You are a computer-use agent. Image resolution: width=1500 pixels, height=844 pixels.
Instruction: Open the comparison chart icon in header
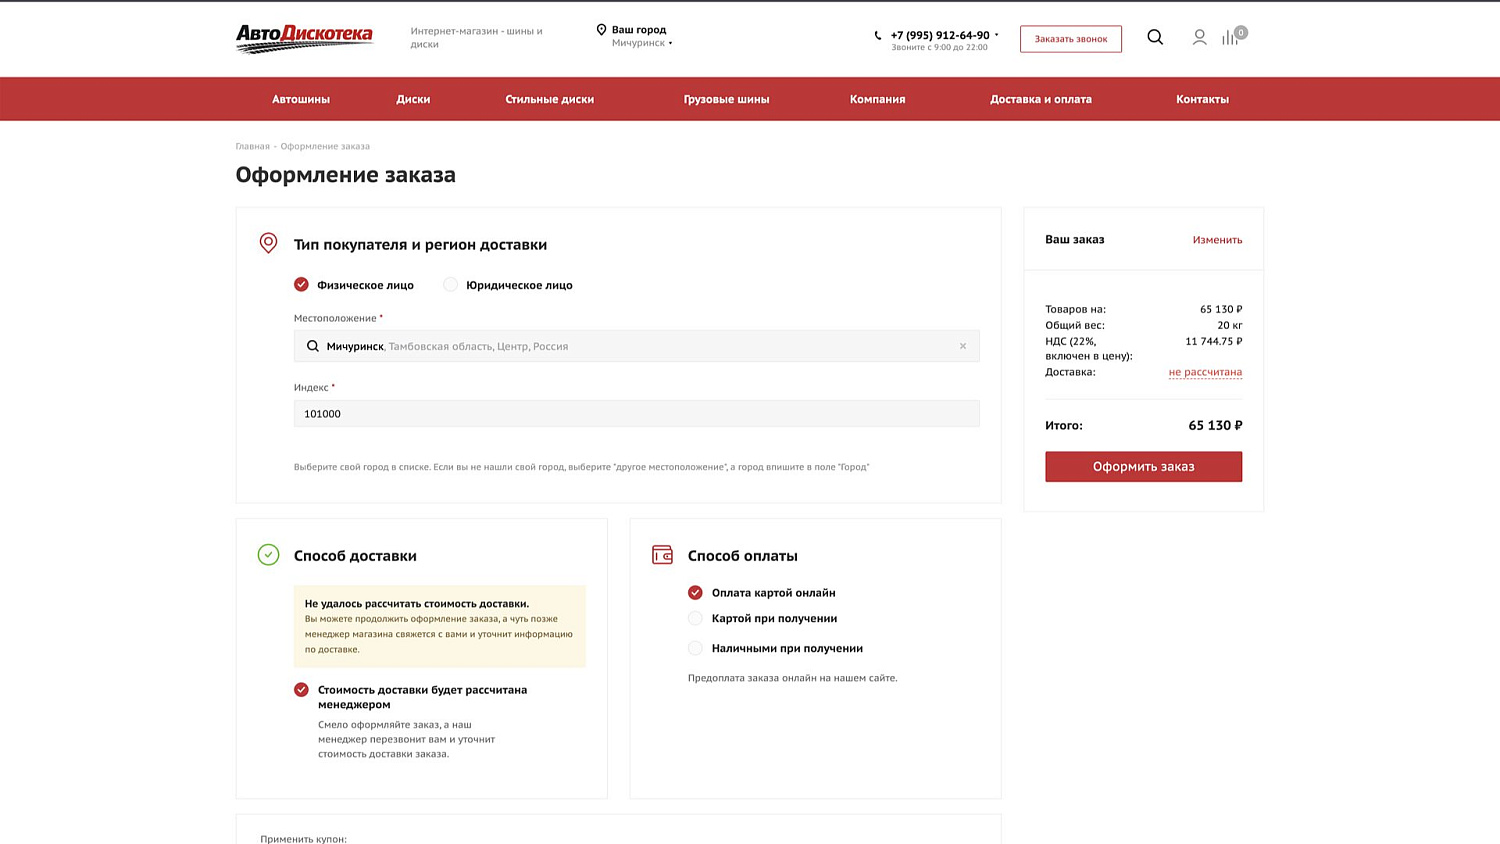click(x=1230, y=38)
